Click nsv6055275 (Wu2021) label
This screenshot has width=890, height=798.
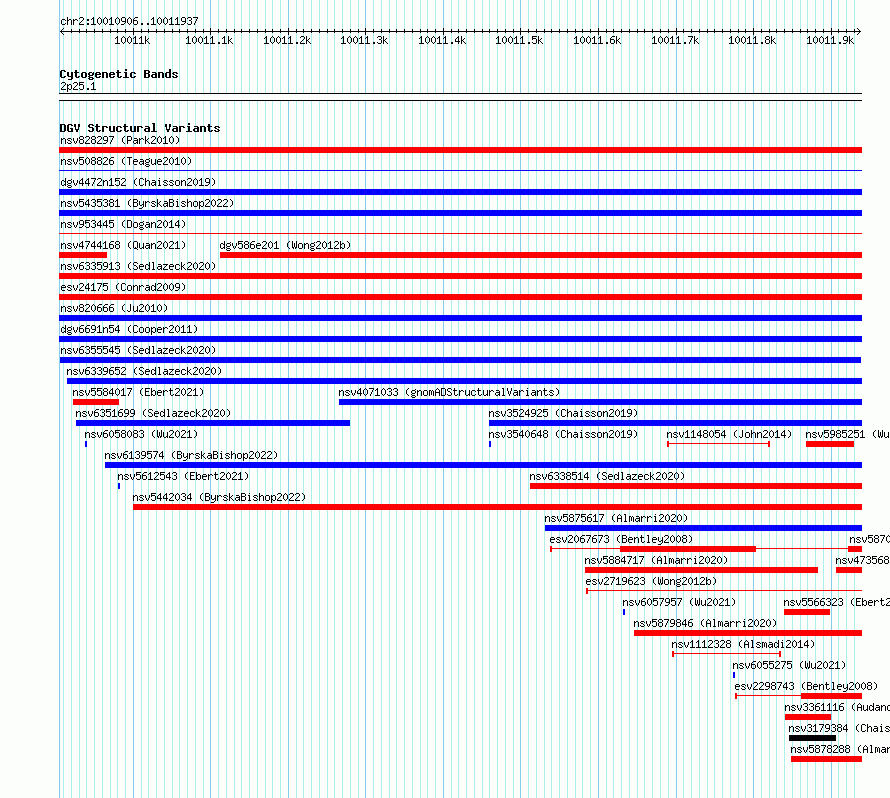[x=789, y=665]
